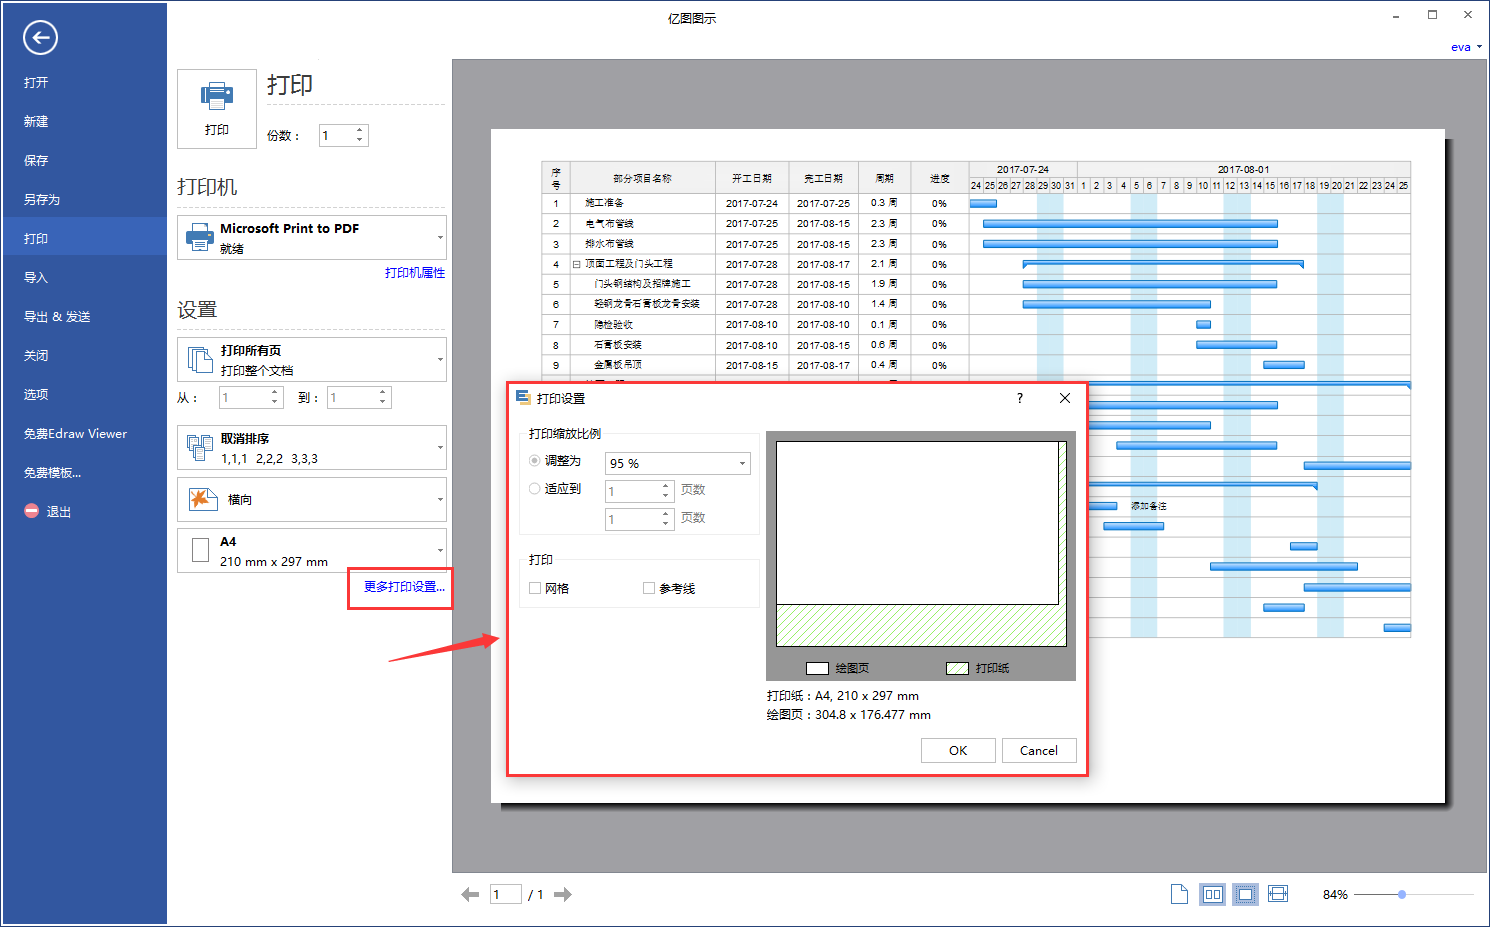Image resolution: width=1490 pixels, height=927 pixels.
Task: Go to next page arrow
Action: 563,894
